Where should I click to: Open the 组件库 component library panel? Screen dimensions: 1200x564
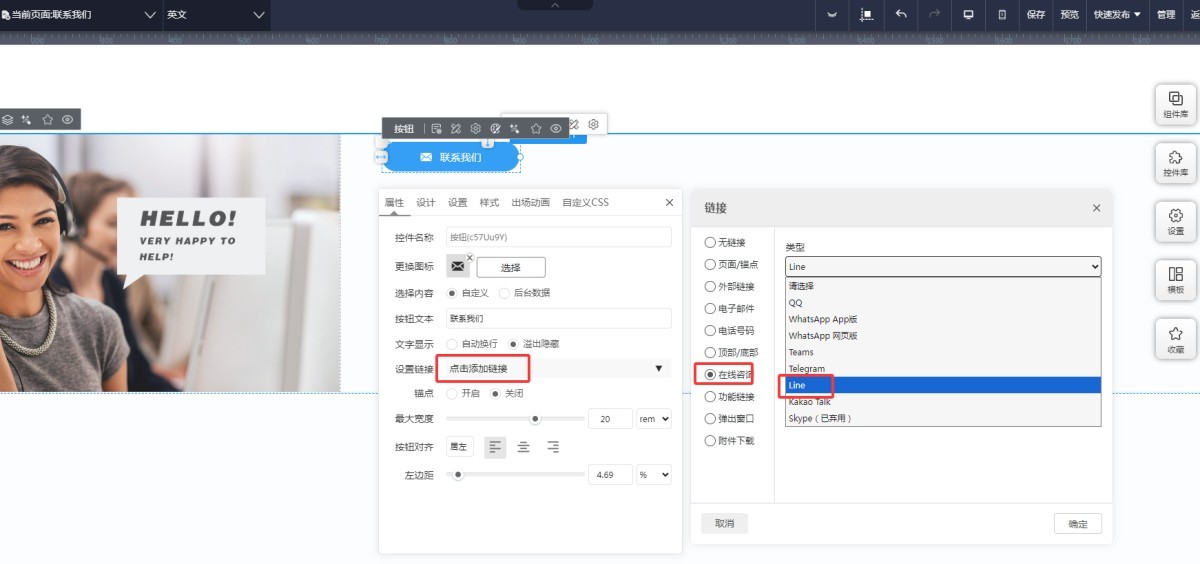click(x=1175, y=104)
